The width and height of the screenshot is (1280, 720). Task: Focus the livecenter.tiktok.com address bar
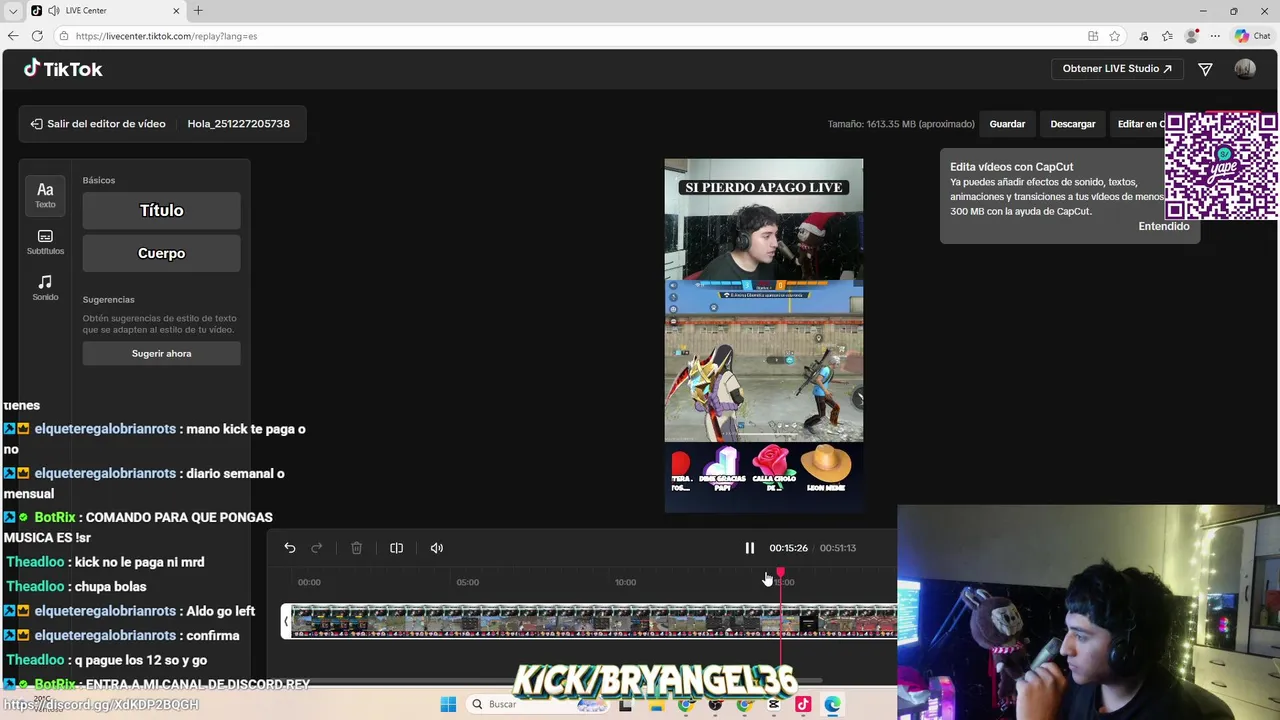coord(570,36)
